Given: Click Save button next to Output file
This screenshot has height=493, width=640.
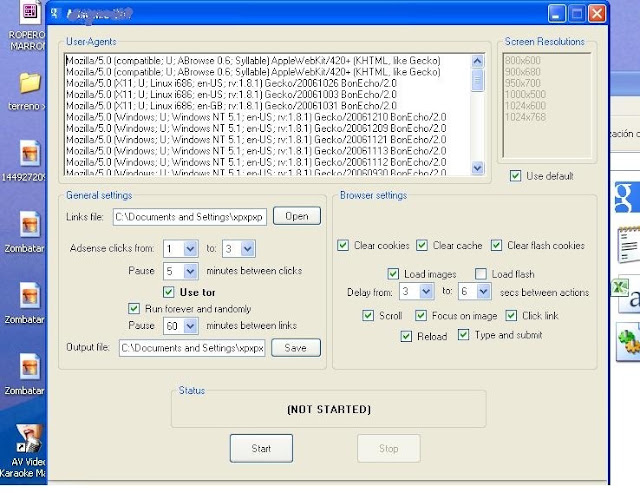Looking at the screenshot, I should (x=296, y=348).
